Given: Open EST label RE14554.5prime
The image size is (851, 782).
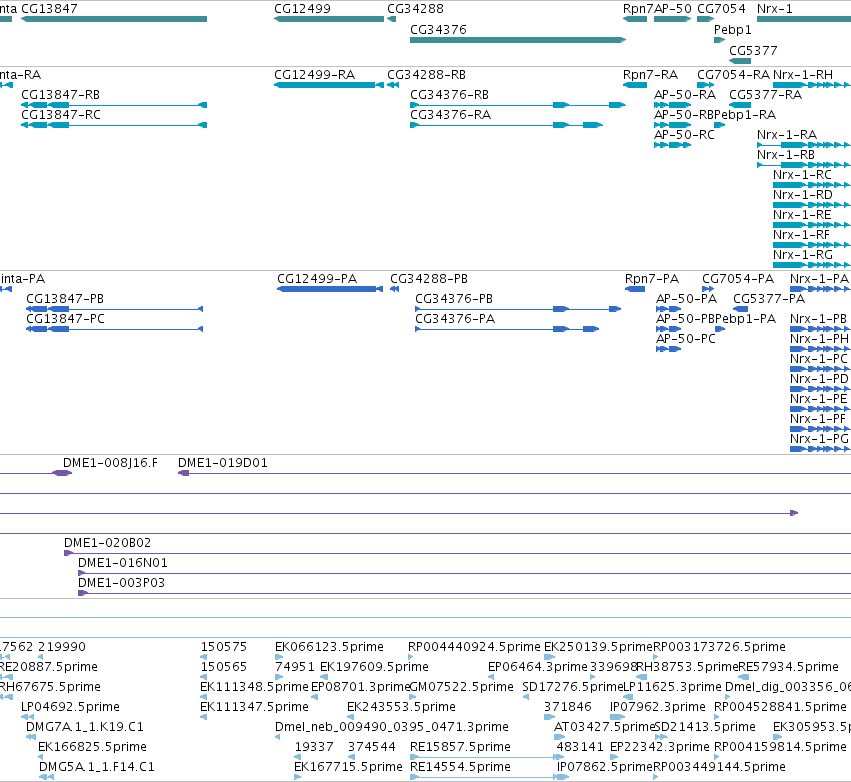Looking at the screenshot, I should (460, 767).
